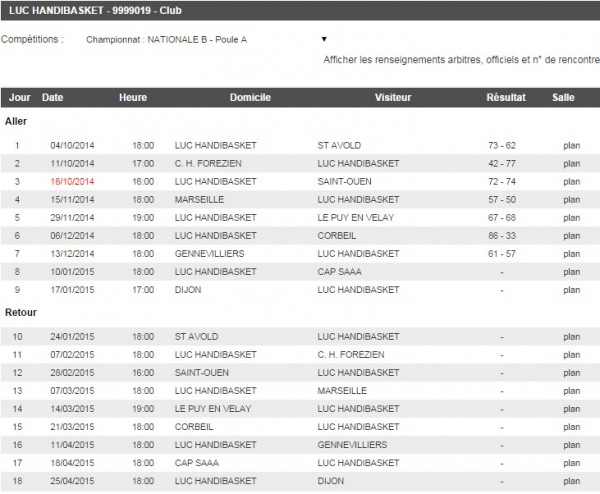Screen dimensions: 600x494
Task: Open plan link for CAP SAAA match 10/01/2015
Action: (571, 272)
